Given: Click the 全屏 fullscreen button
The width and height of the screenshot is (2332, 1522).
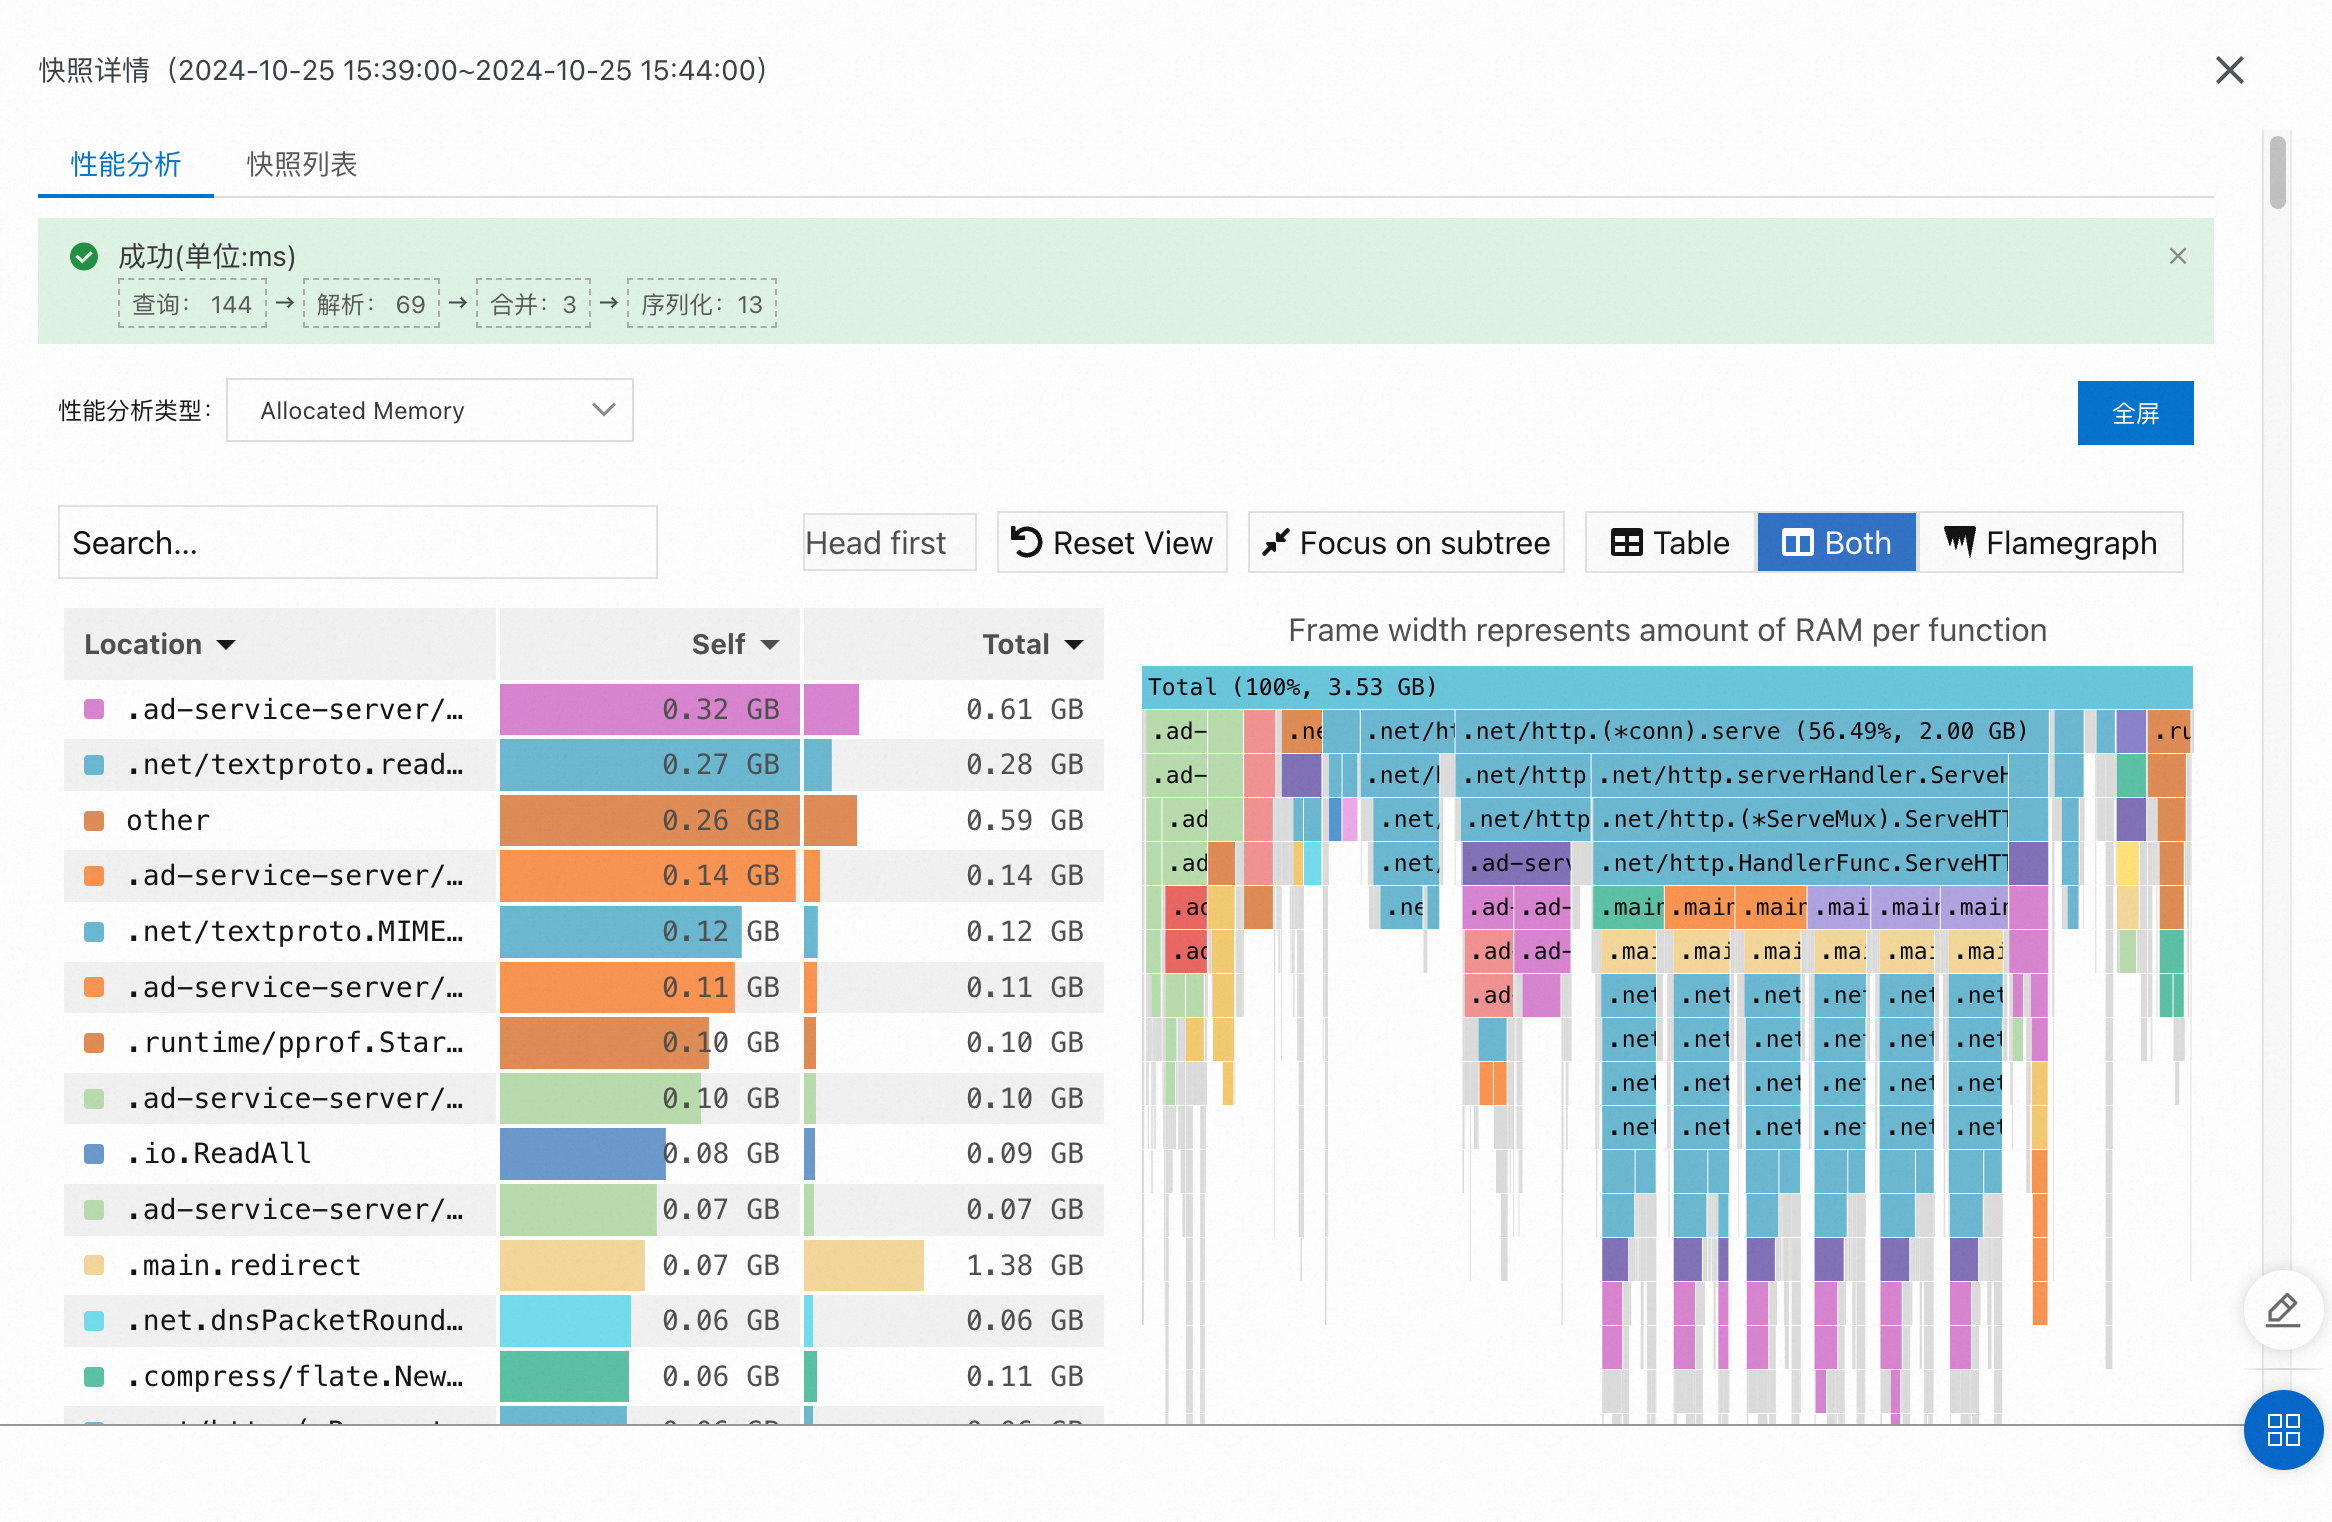Looking at the screenshot, I should click(2134, 413).
